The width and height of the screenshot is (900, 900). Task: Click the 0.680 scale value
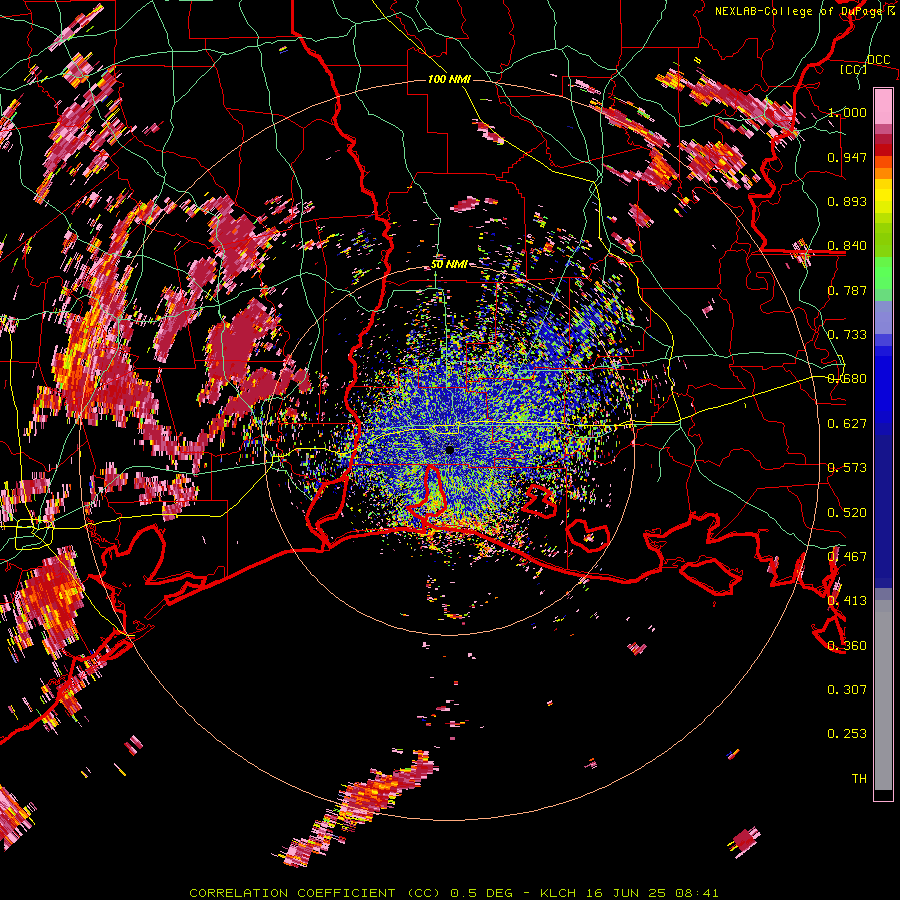pos(847,379)
